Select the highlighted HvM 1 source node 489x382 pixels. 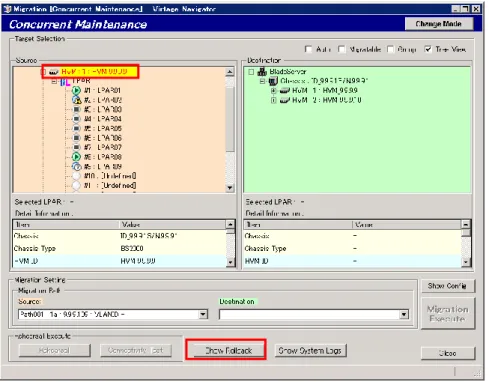click(x=94, y=71)
